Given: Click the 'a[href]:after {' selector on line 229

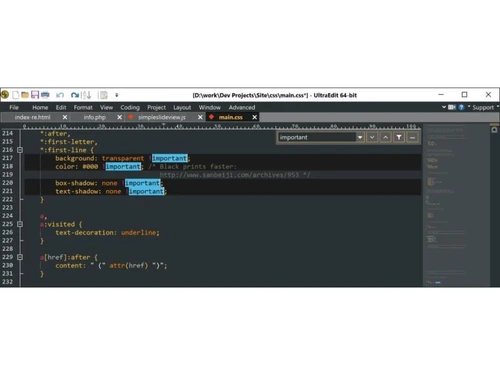Looking at the screenshot, I should tap(69, 257).
